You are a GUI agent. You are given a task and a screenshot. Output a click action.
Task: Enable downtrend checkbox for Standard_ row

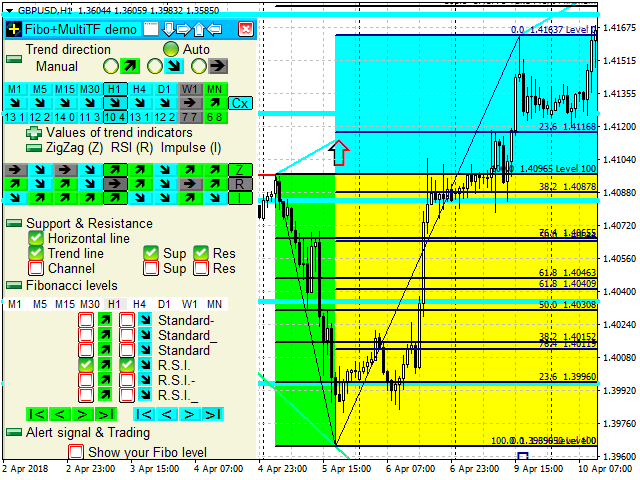pos(127,335)
